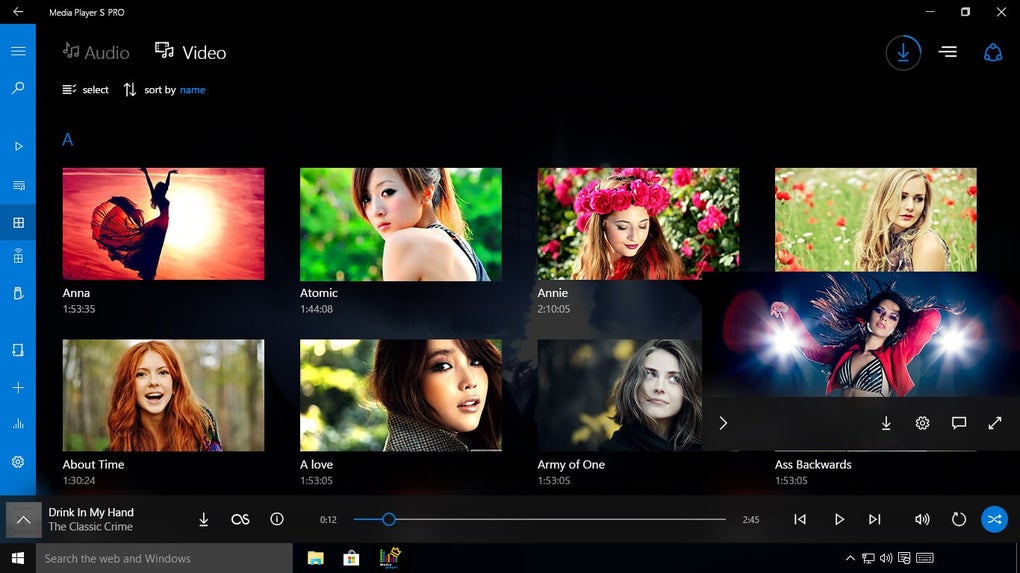This screenshot has height=573, width=1020.
Task: Open the Atomic video thumbnail
Action: point(401,224)
